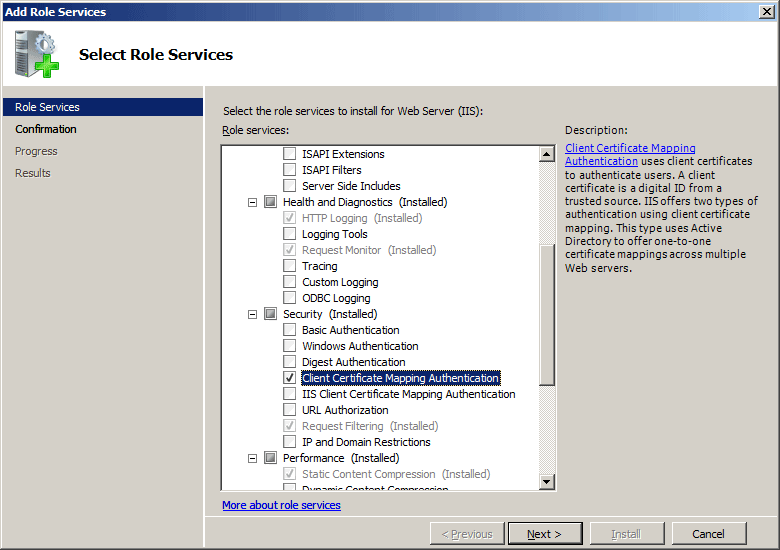Open the More about role services link
The image size is (780, 550).
pyautogui.click(x=281, y=505)
